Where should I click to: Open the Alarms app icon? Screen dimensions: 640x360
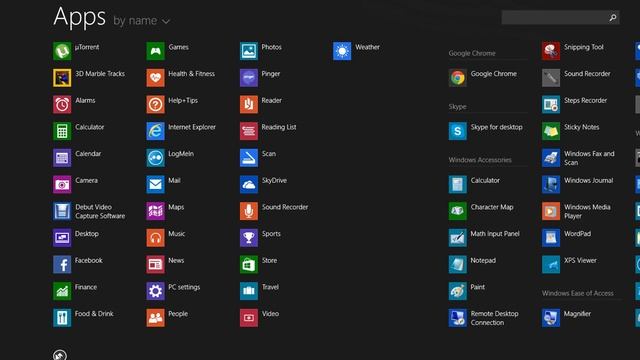[62, 104]
